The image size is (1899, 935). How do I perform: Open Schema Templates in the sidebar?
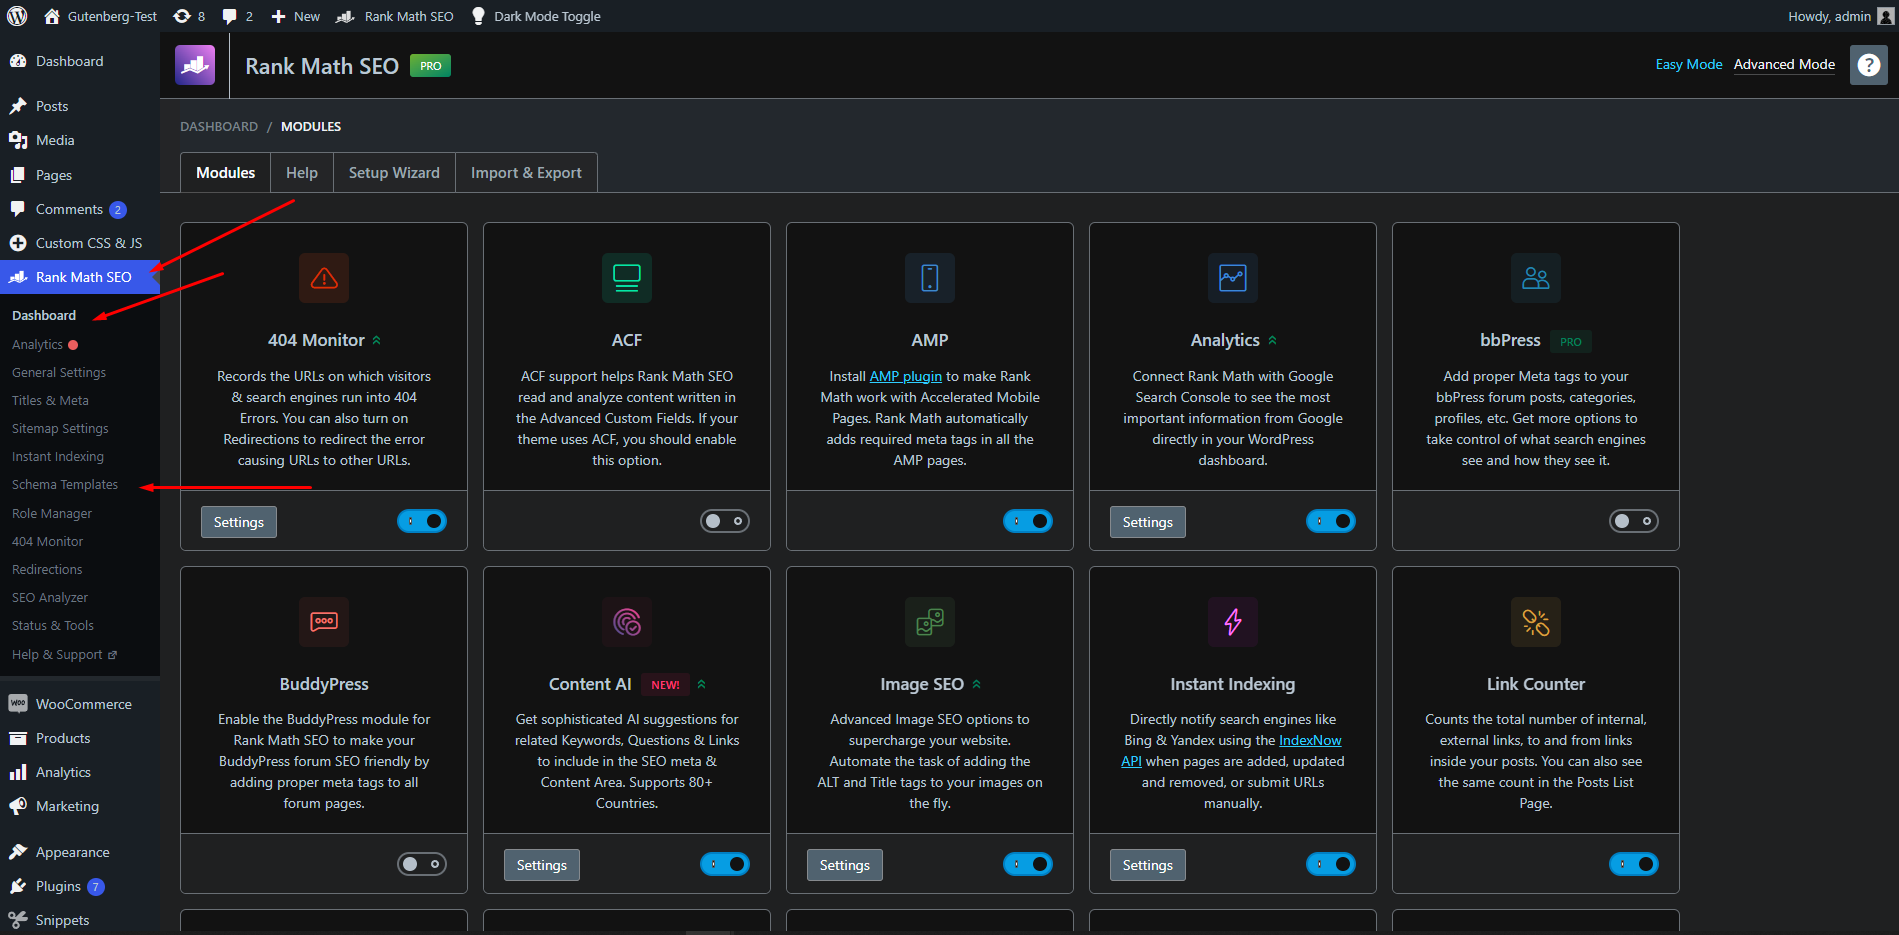click(65, 485)
